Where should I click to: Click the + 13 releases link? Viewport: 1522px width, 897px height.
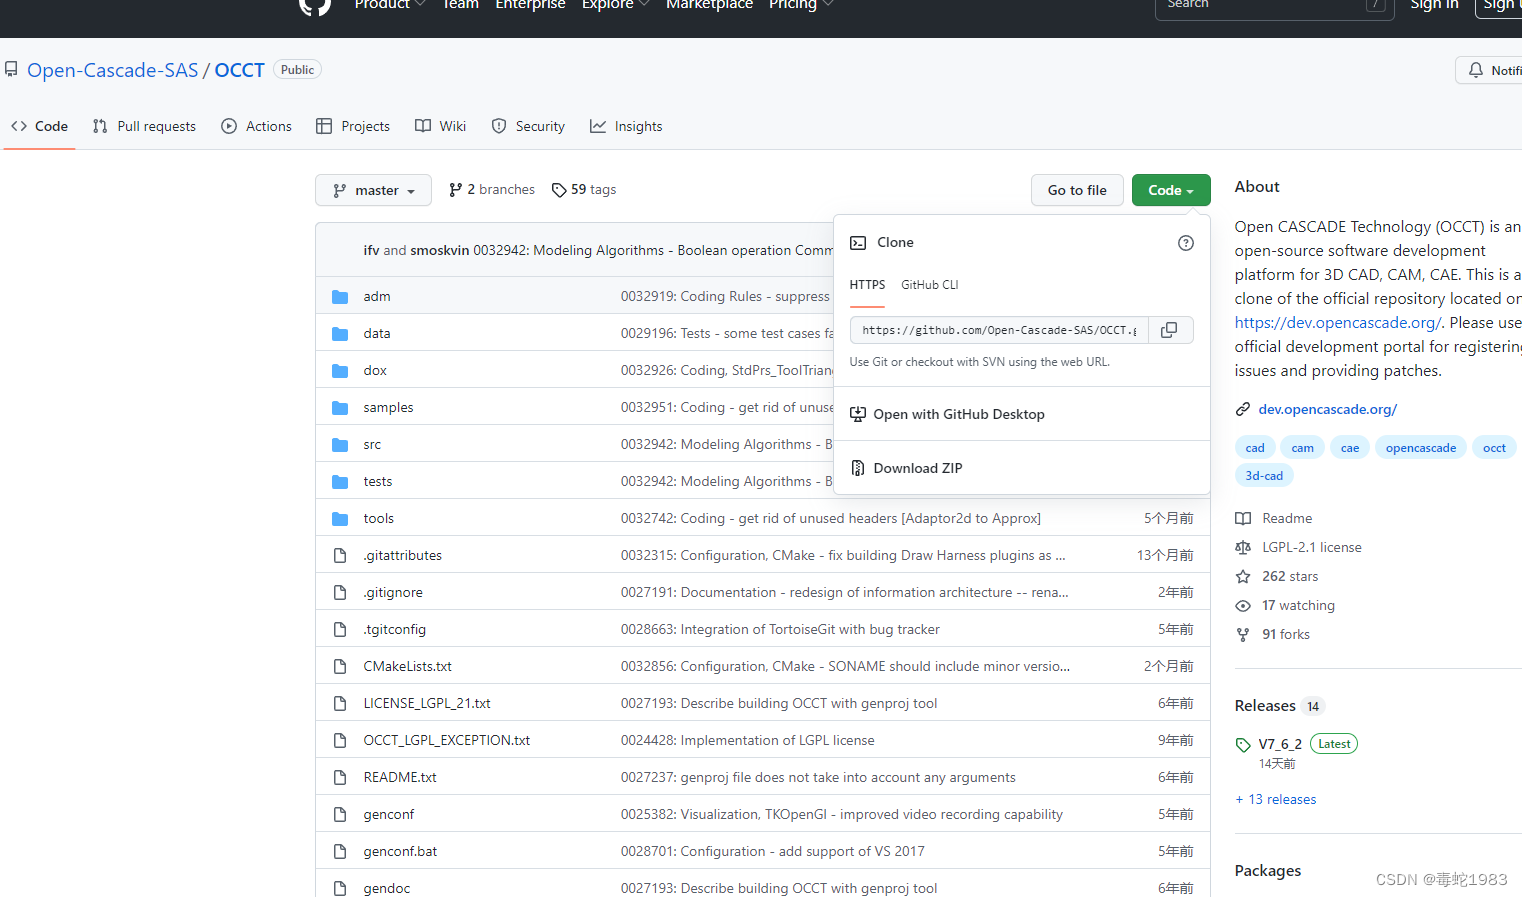click(1276, 800)
